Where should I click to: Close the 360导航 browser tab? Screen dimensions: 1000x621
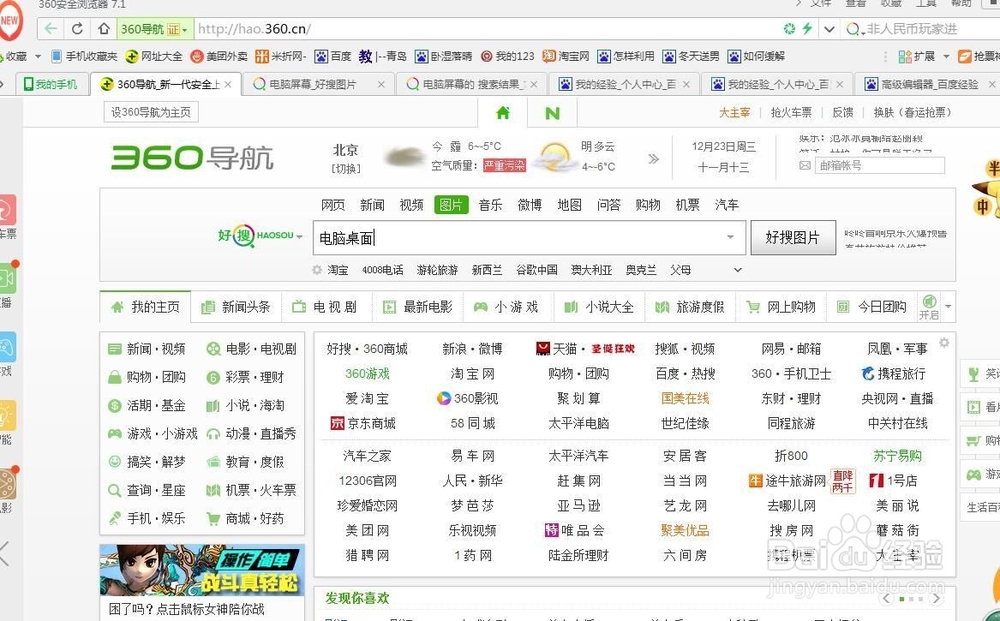(x=228, y=84)
